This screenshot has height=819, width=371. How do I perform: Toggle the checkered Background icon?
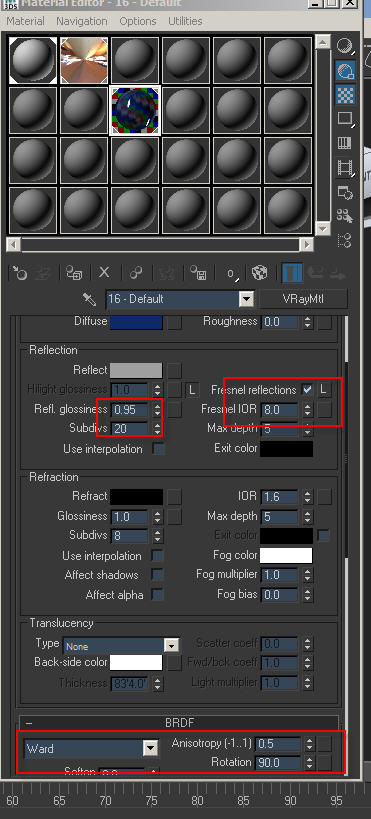point(345,95)
